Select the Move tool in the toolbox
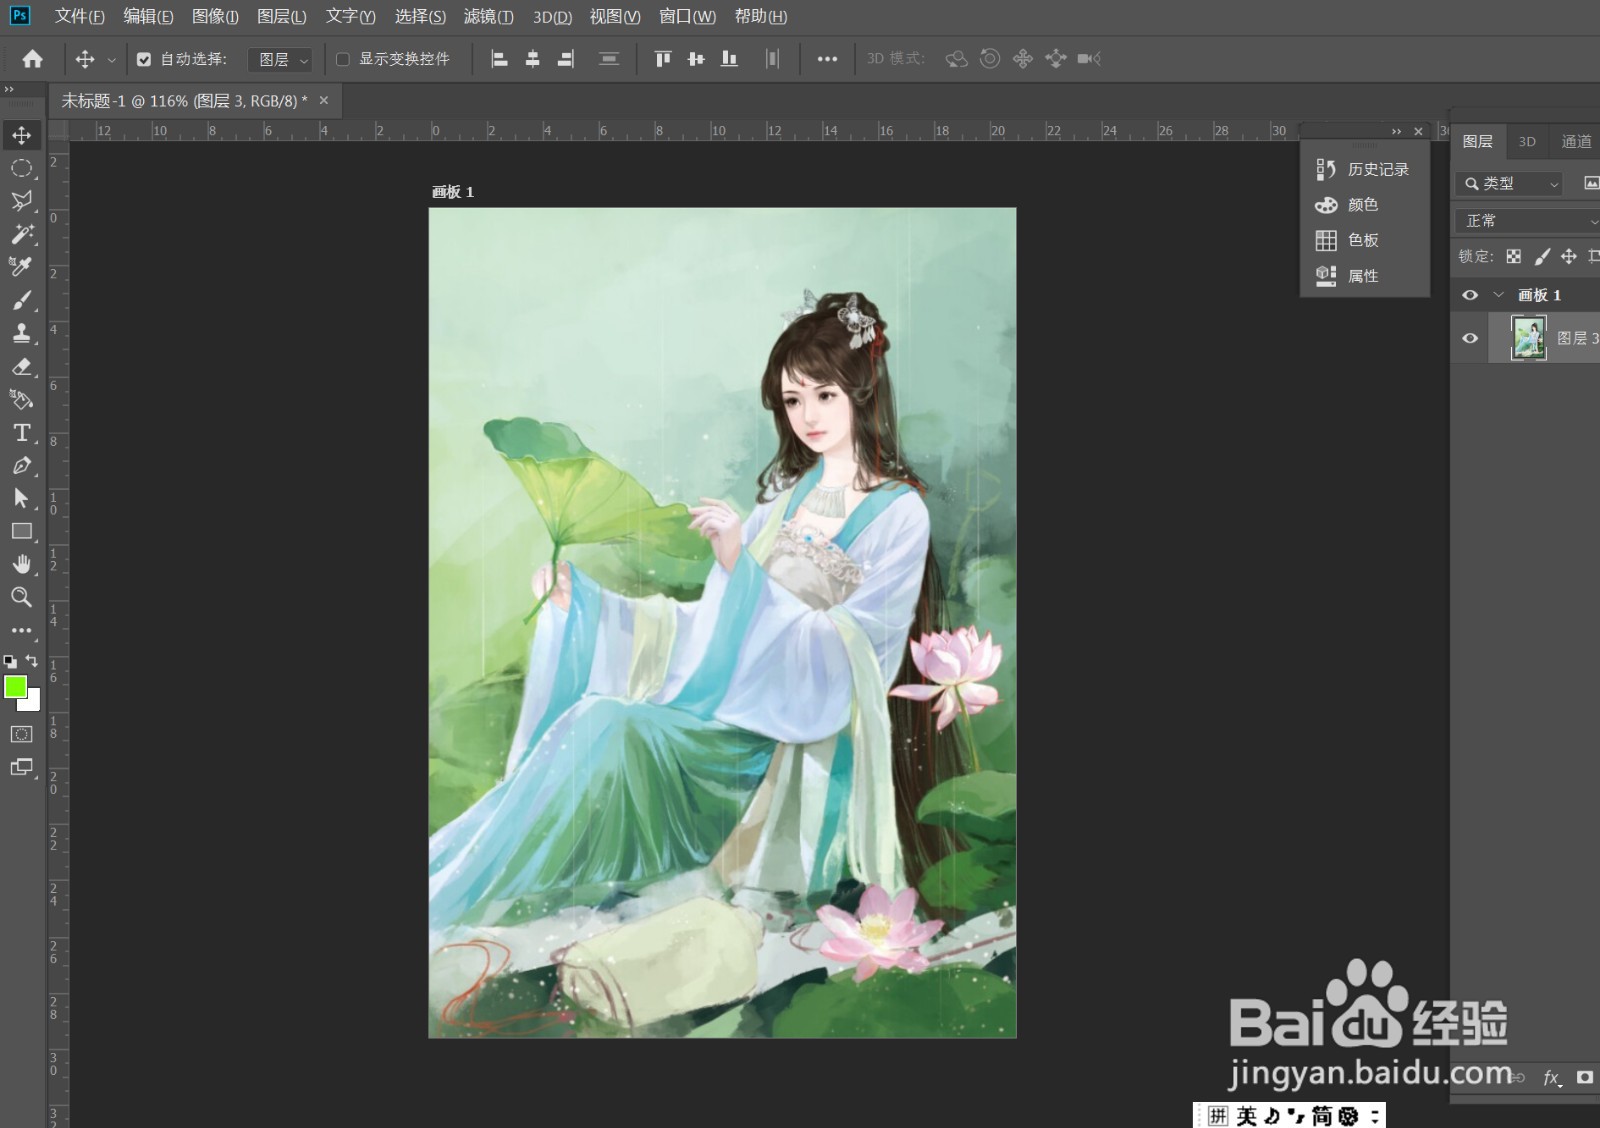This screenshot has width=1600, height=1128. tap(21, 135)
